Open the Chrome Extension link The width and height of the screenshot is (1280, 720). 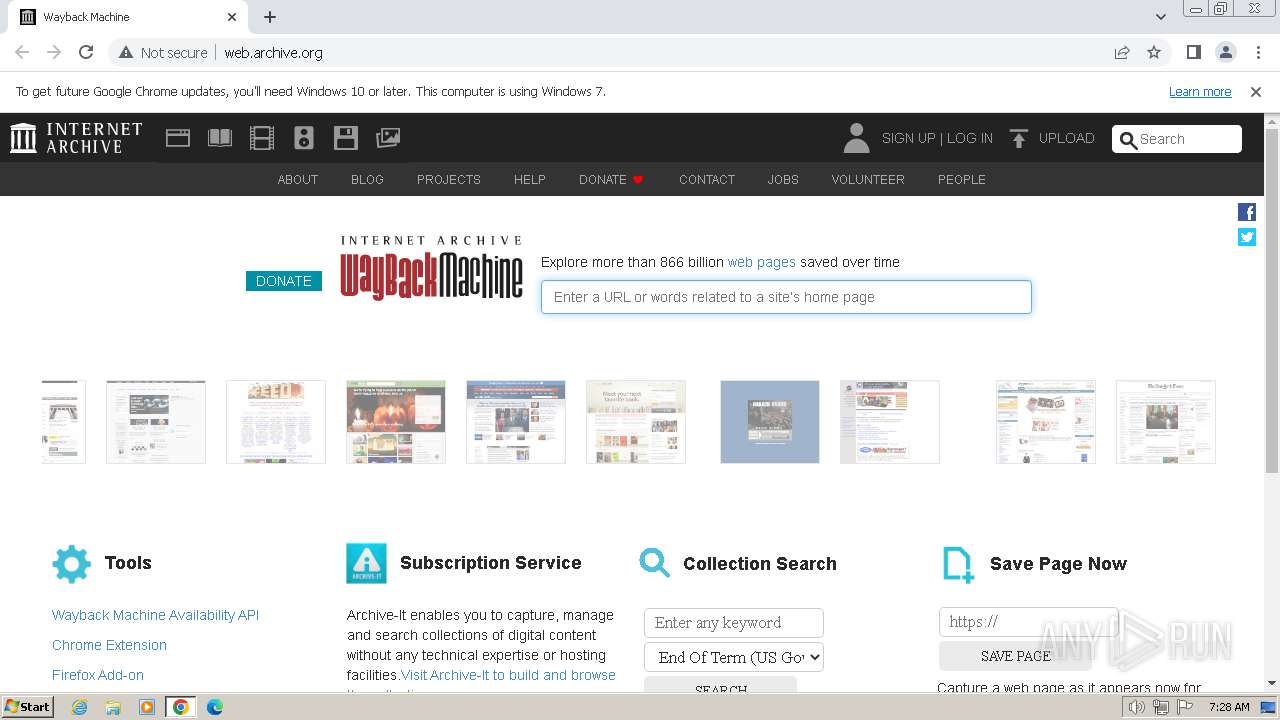(109, 645)
